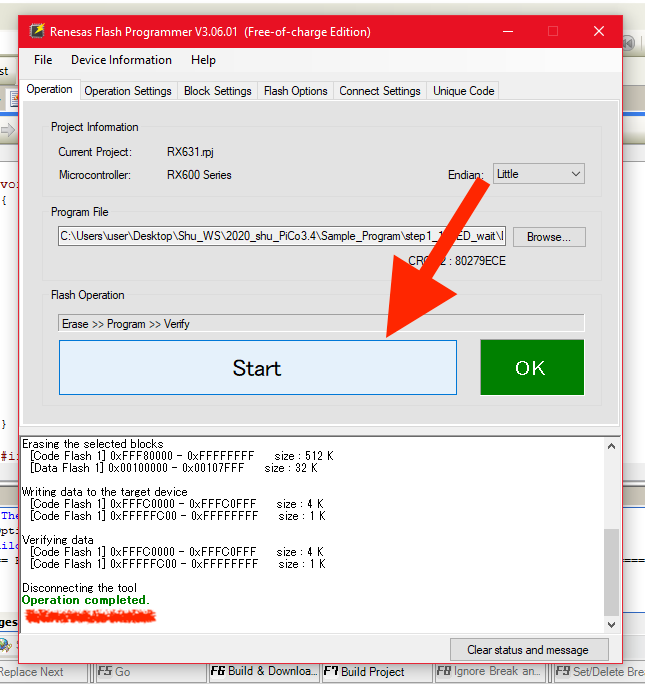645x684 pixels.
Task: Go to the Unique Code tab
Action: tap(463, 91)
